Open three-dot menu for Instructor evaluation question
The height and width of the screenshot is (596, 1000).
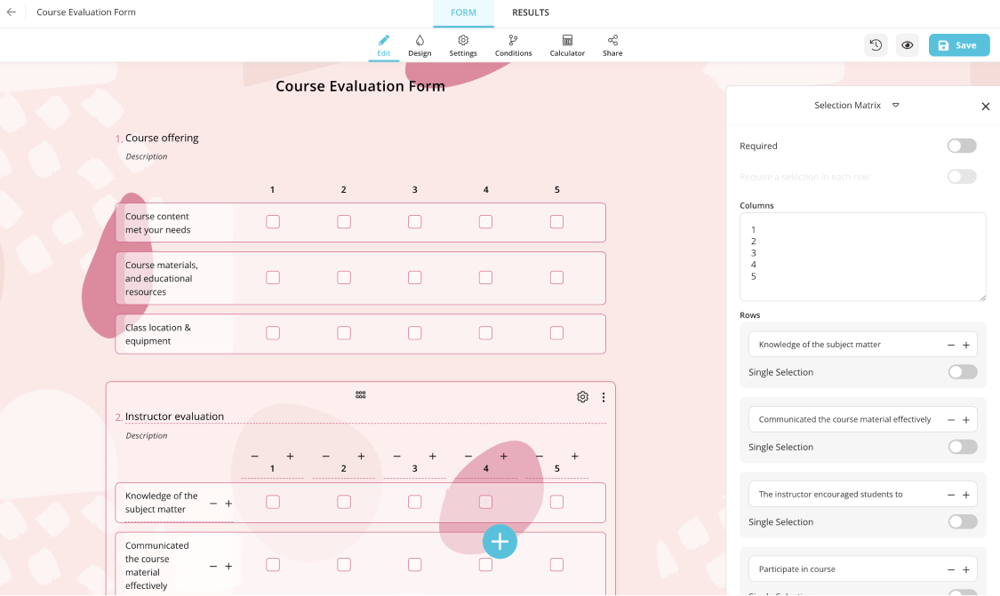603,397
